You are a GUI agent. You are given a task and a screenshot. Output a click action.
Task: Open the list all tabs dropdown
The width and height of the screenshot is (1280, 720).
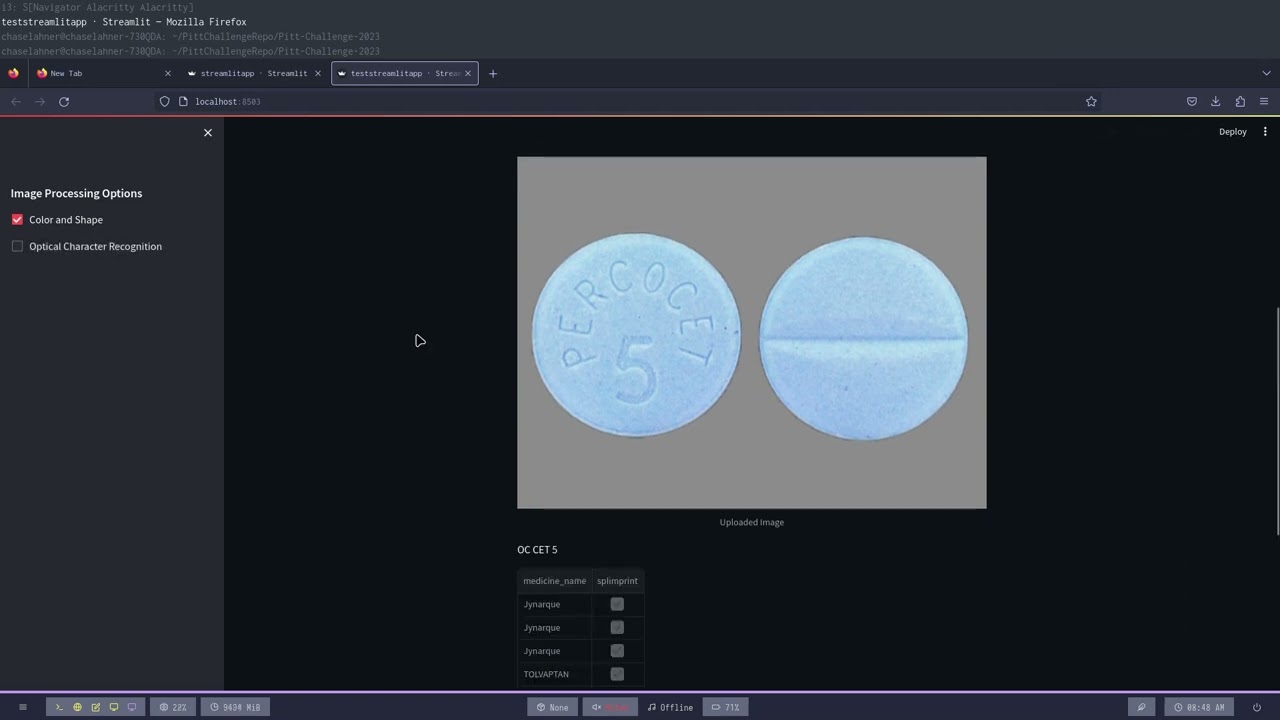pyautogui.click(x=1266, y=73)
